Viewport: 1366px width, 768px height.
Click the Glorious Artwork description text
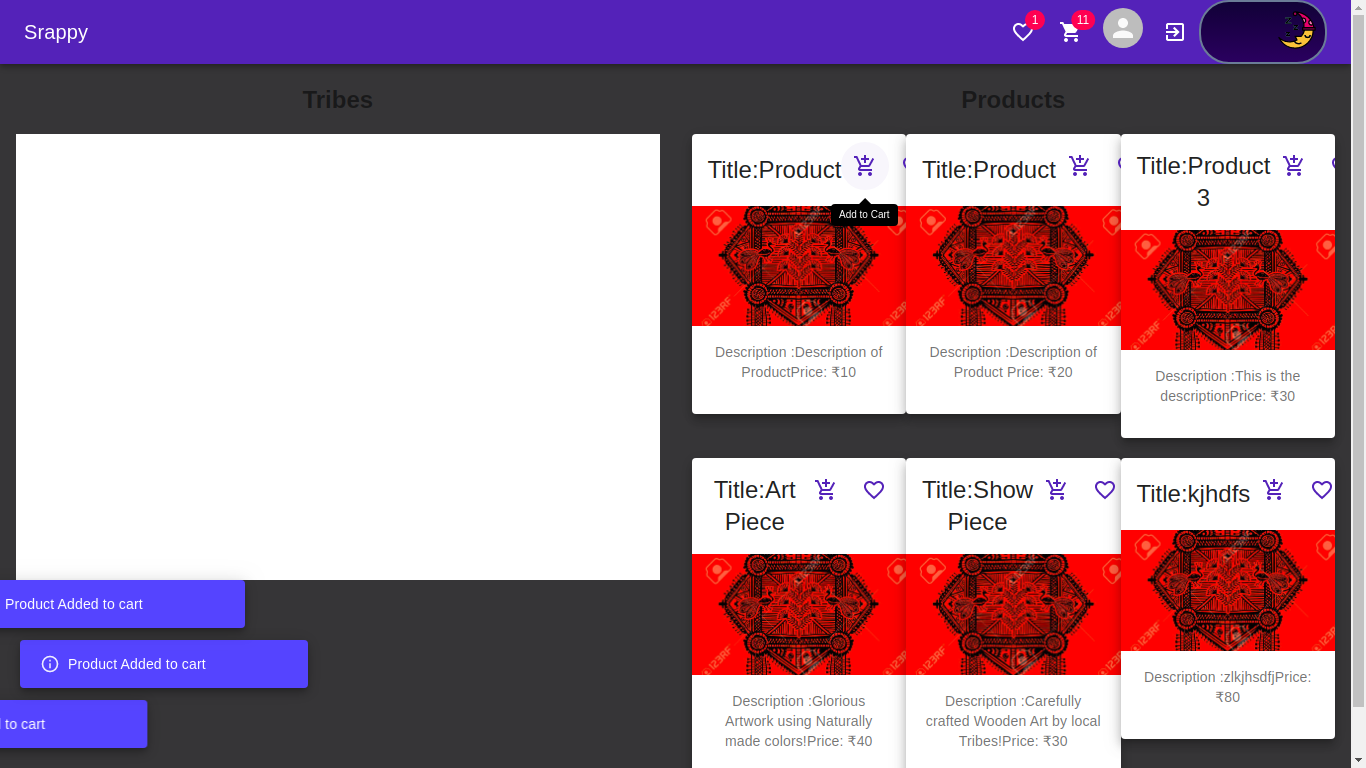point(799,721)
